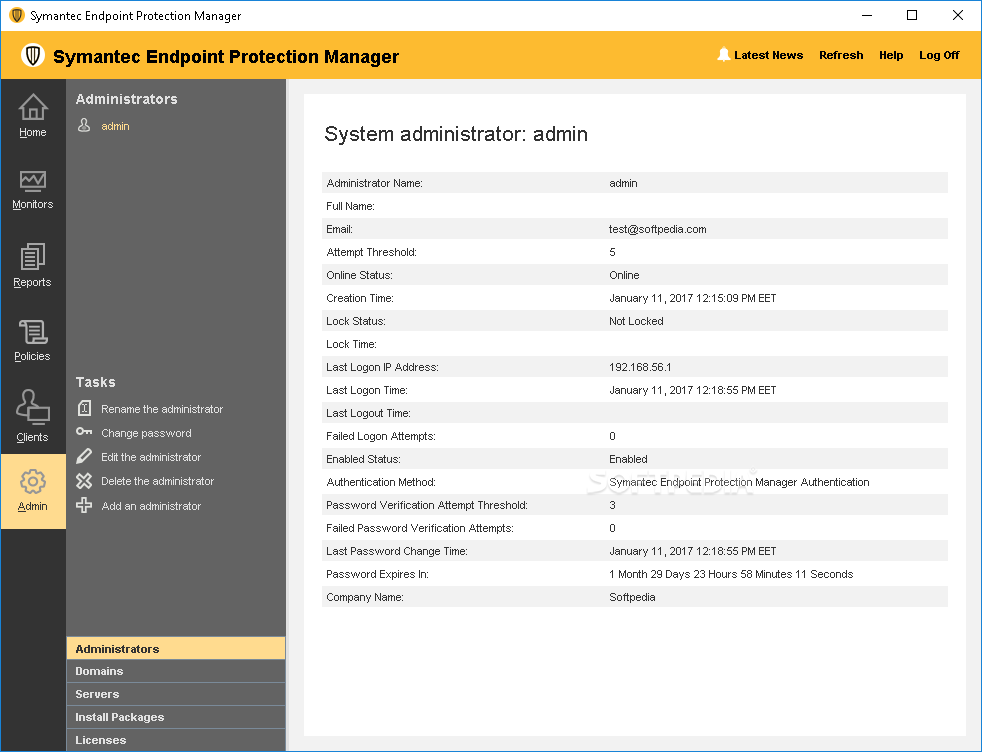Open the Policies scroll icon
Image resolution: width=982 pixels, height=752 pixels.
click(33, 333)
